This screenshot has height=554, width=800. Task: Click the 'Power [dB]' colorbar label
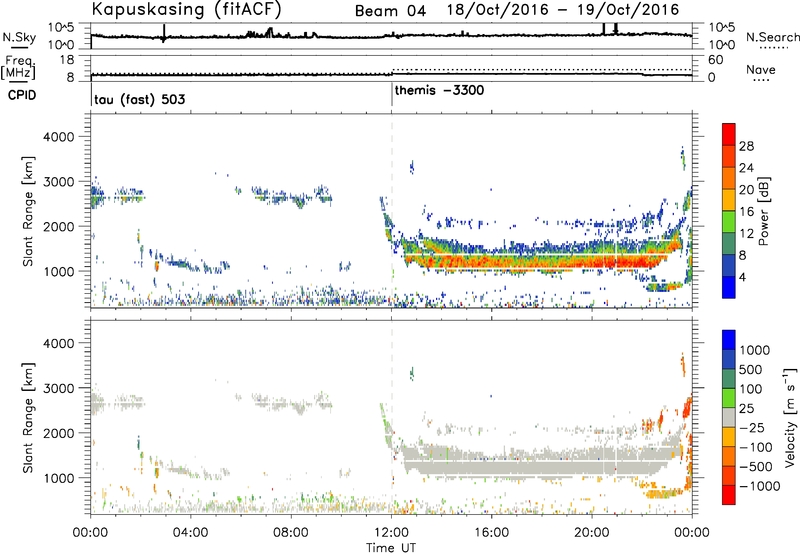point(764,211)
